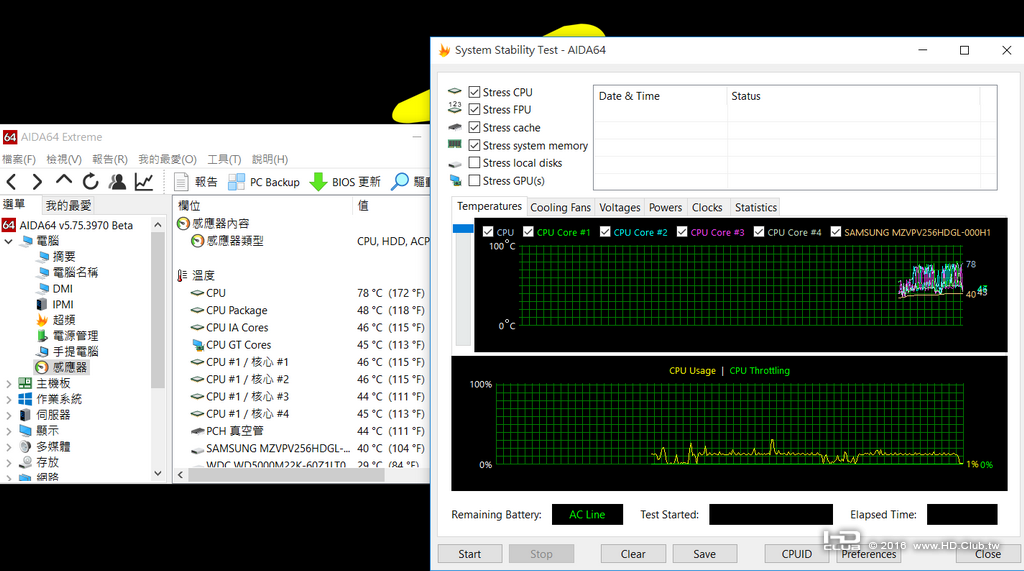Screen dimensions: 1024x571
Task: Open the 工具(T) menu
Action: click(224, 159)
